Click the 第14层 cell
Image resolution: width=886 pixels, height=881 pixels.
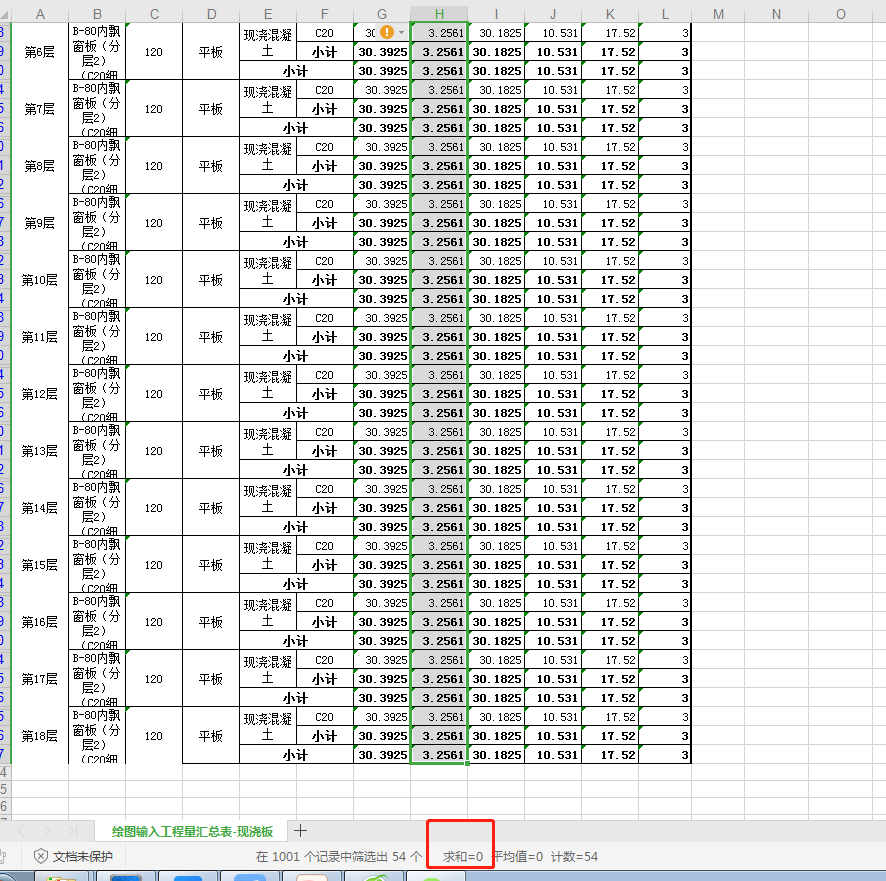40,508
